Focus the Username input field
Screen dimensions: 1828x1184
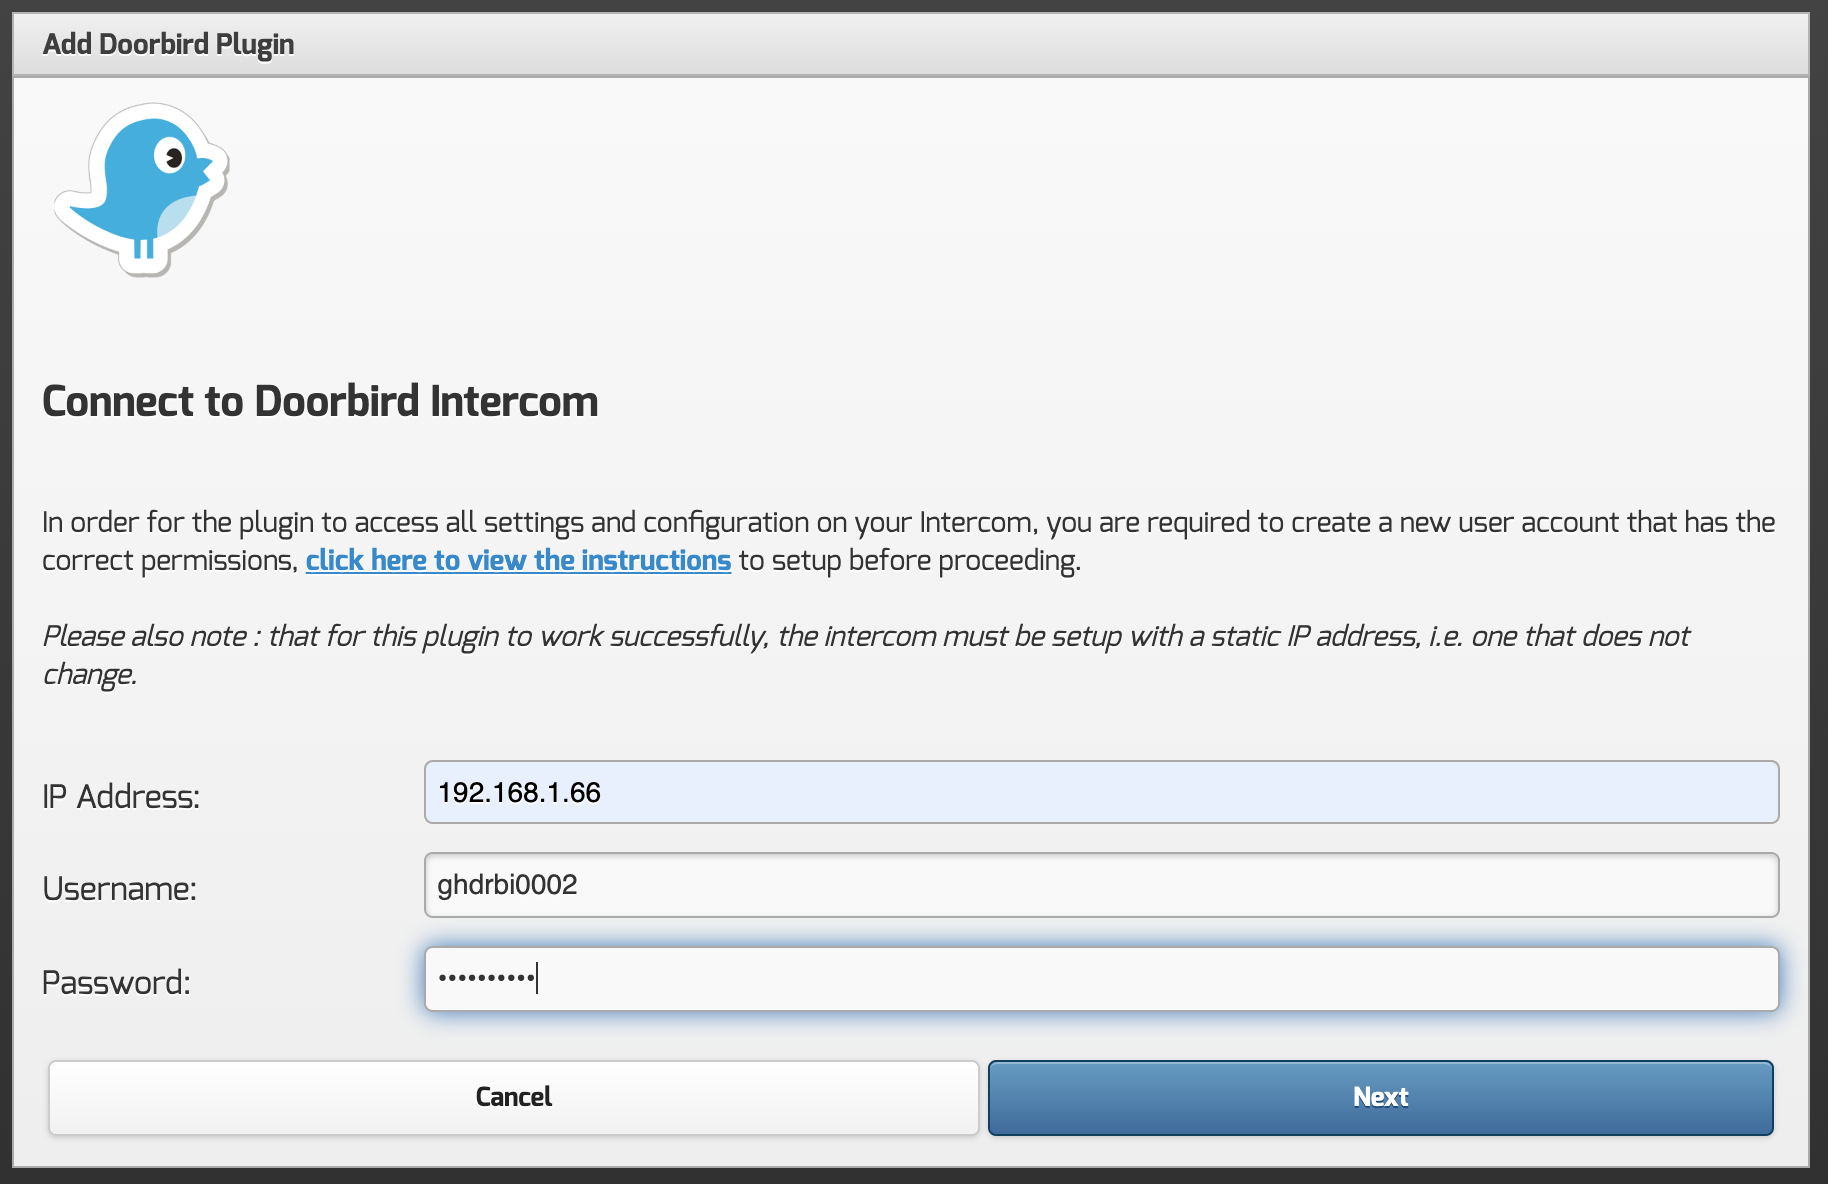tap(1100, 885)
